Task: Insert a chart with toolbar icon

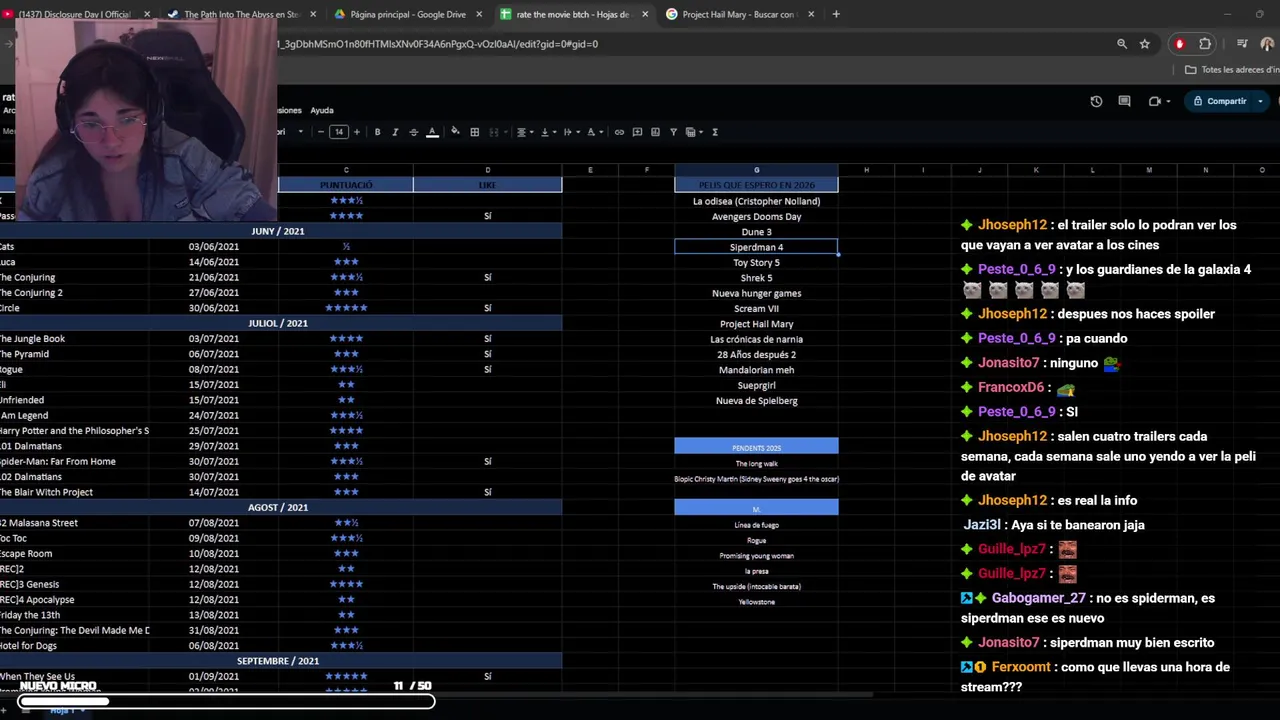Action: pyautogui.click(x=655, y=132)
